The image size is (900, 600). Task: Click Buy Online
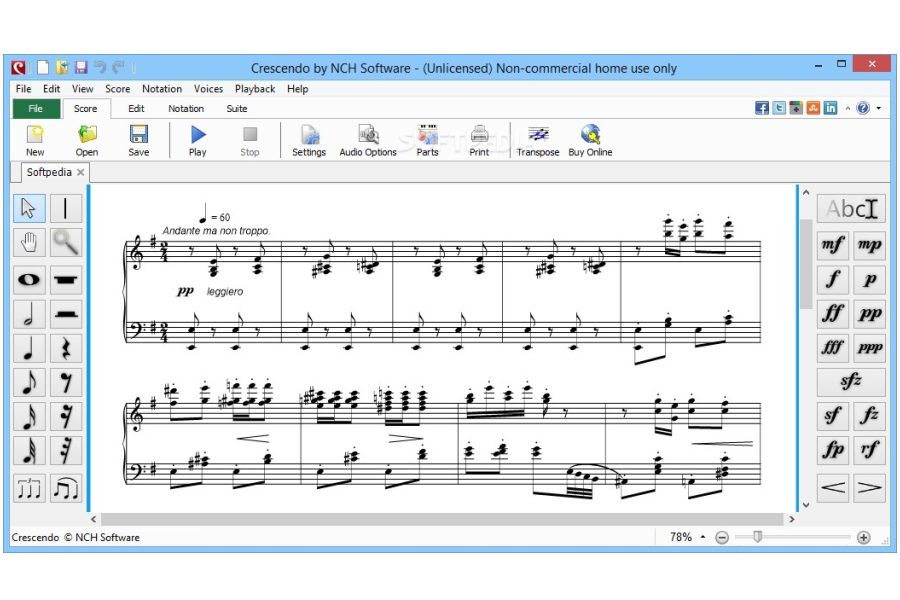coord(590,141)
